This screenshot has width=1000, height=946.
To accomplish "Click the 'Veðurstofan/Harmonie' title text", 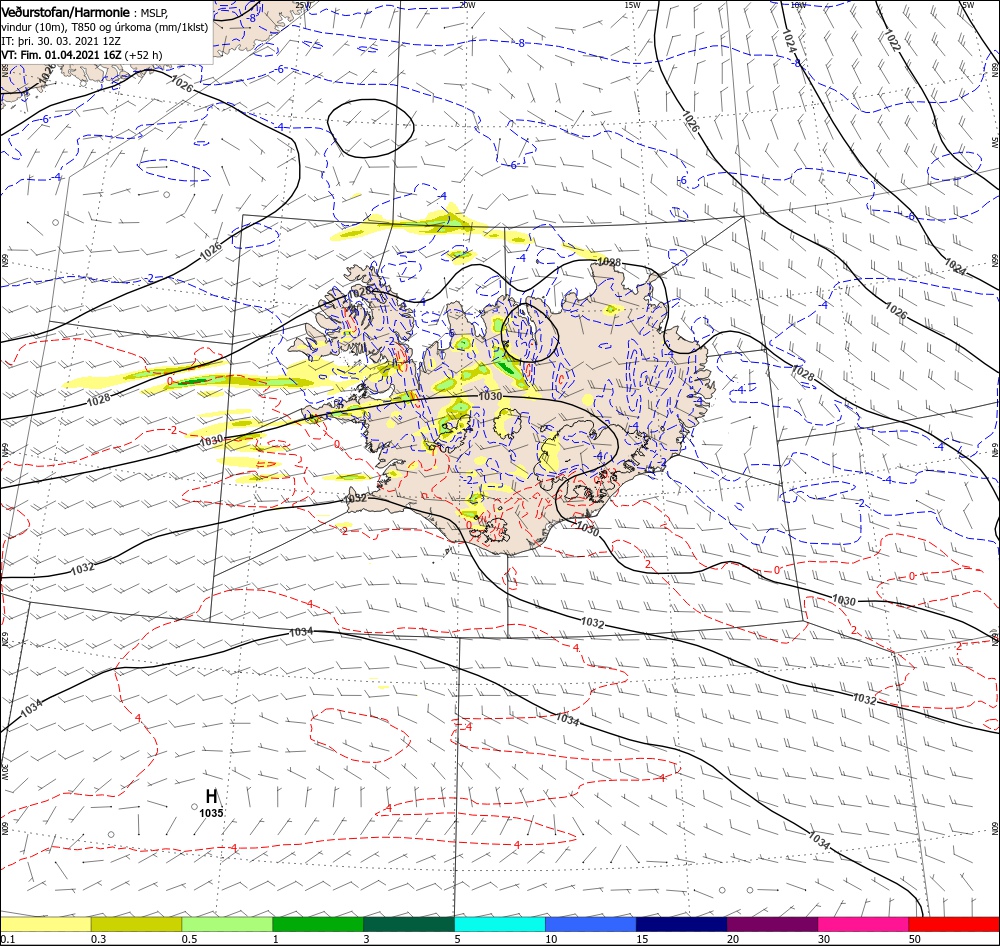I will pyautogui.click(x=66, y=12).
